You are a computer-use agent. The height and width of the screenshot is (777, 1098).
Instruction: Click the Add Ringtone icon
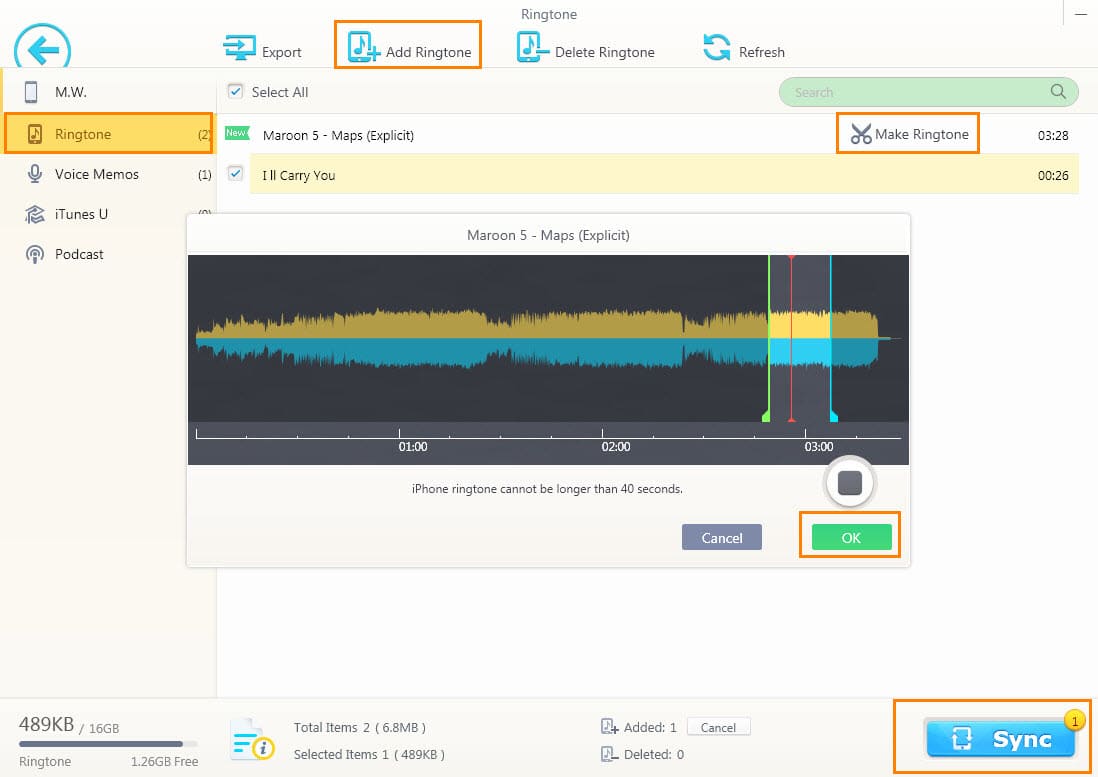[363, 48]
